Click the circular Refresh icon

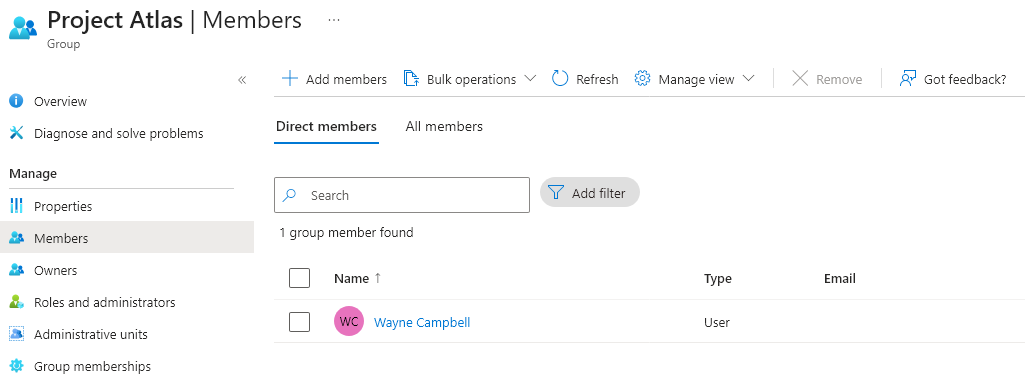click(x=560, y=79)
